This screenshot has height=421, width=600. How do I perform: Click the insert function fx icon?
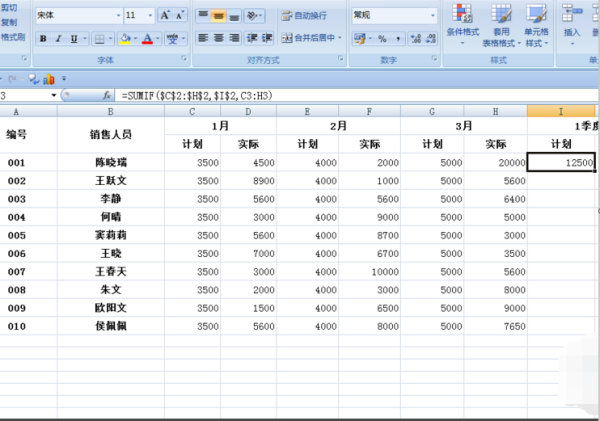[x=107, y=95]
